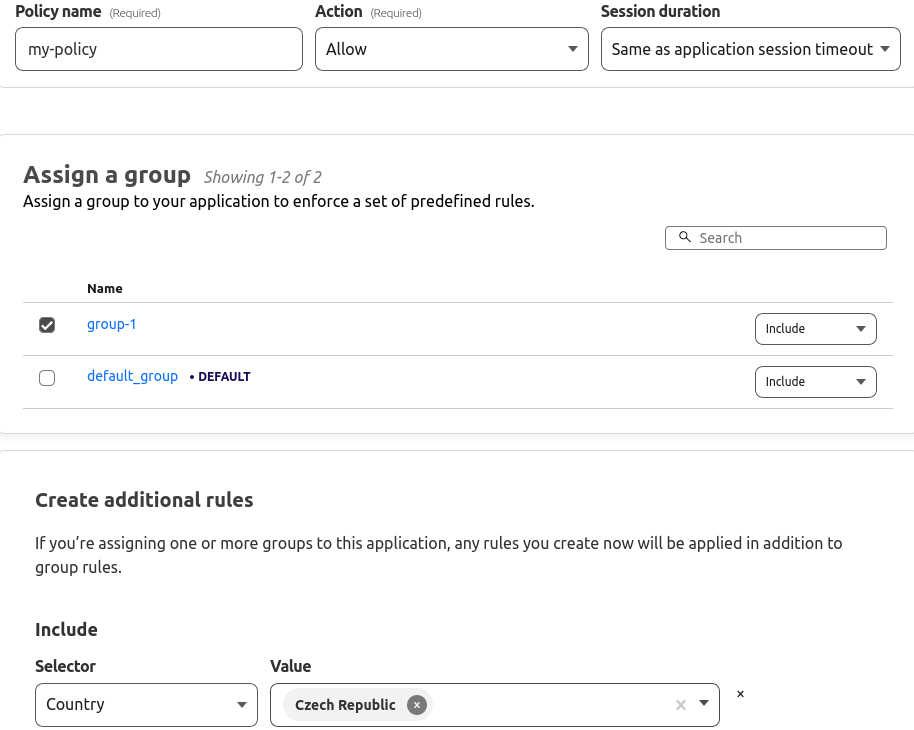This screenshot has width=914, height=730.
Task: Click the Name column header
Action: tap(105, 288)
